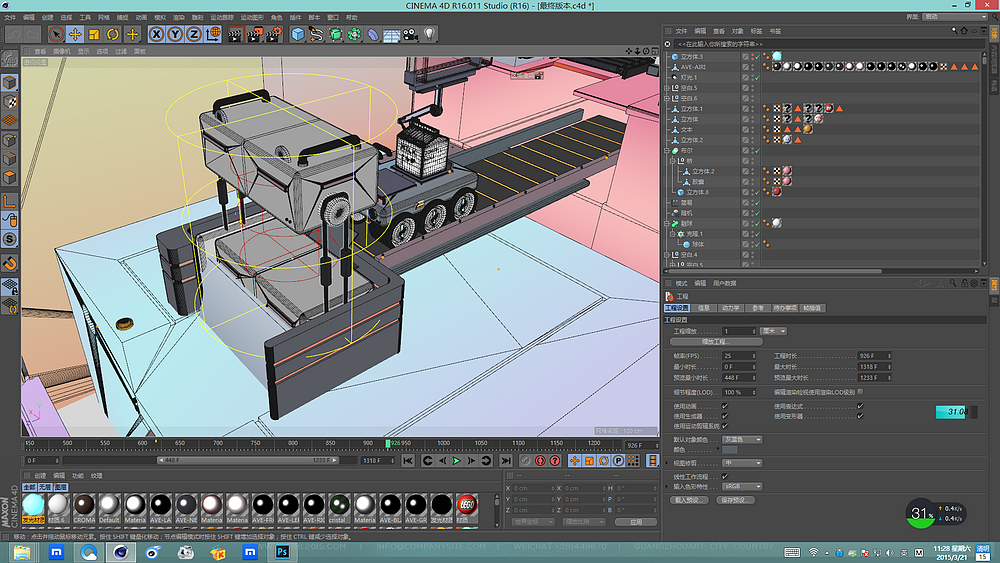The image size is (1000, 563).
Task: Click the 缩放工程 button
Action: click(716, 342)
